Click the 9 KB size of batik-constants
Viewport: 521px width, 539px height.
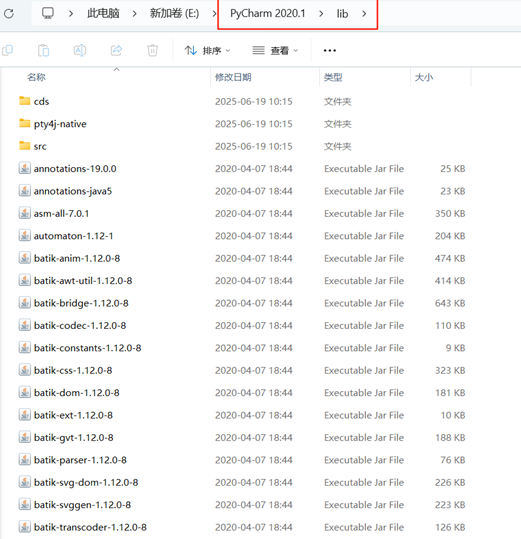coord(455,348)
